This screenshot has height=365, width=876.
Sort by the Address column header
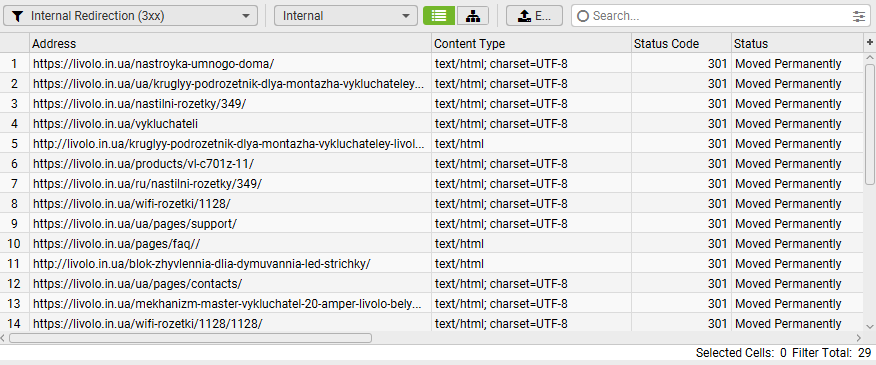pyautogui.click(x=230, y=43)
